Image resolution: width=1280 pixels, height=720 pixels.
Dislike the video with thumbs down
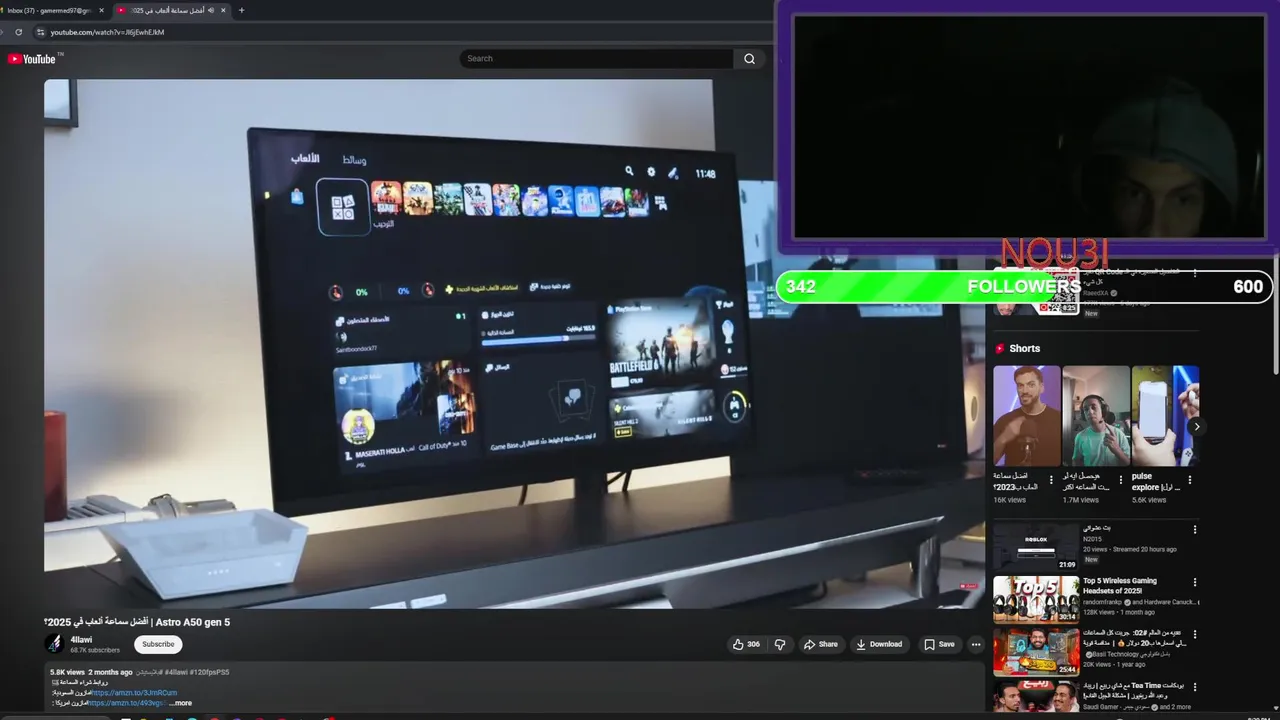pyautogui.click(x=780, y=644)
